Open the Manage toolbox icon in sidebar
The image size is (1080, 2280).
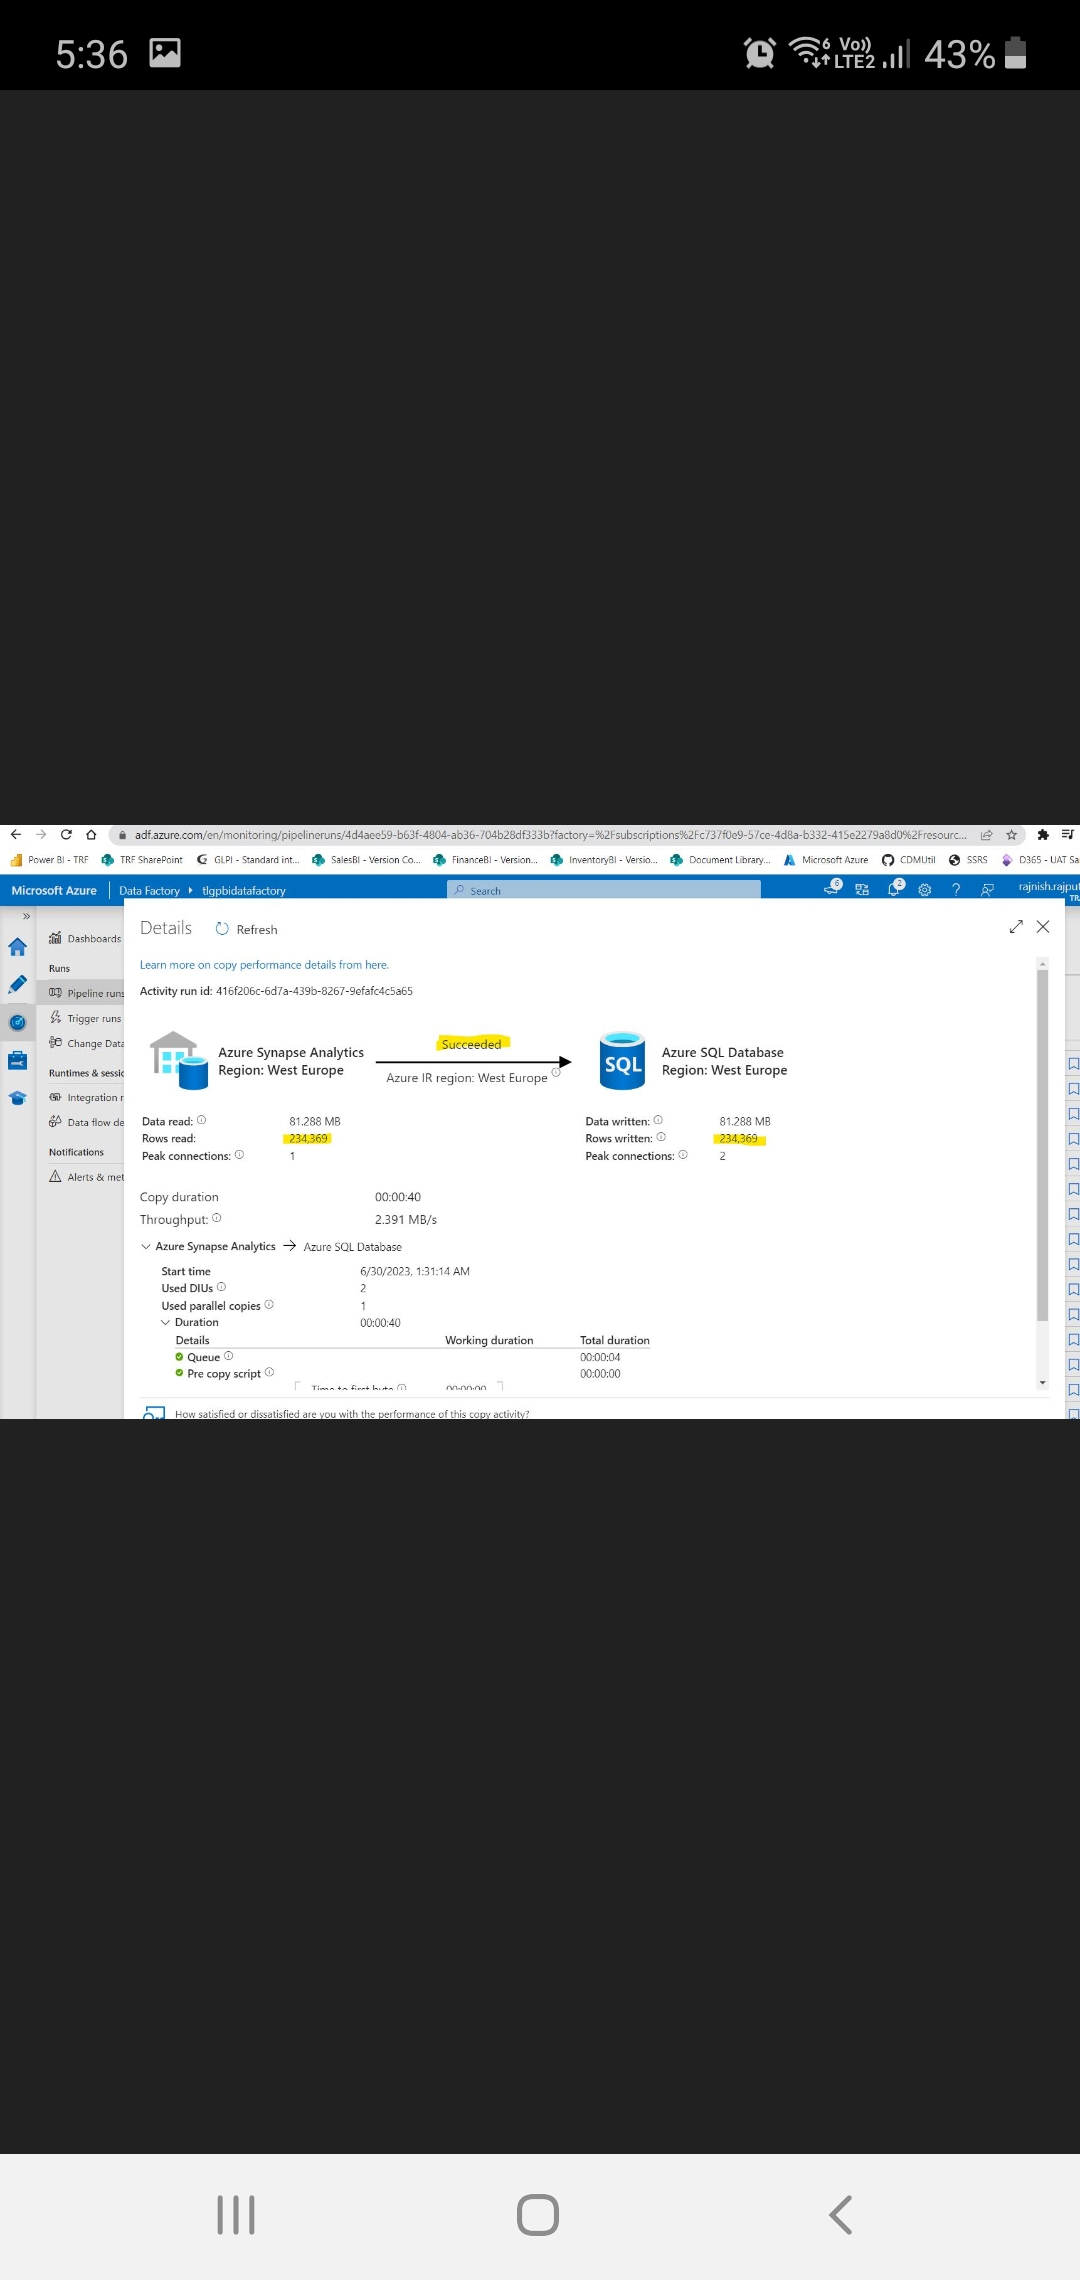18,1060
